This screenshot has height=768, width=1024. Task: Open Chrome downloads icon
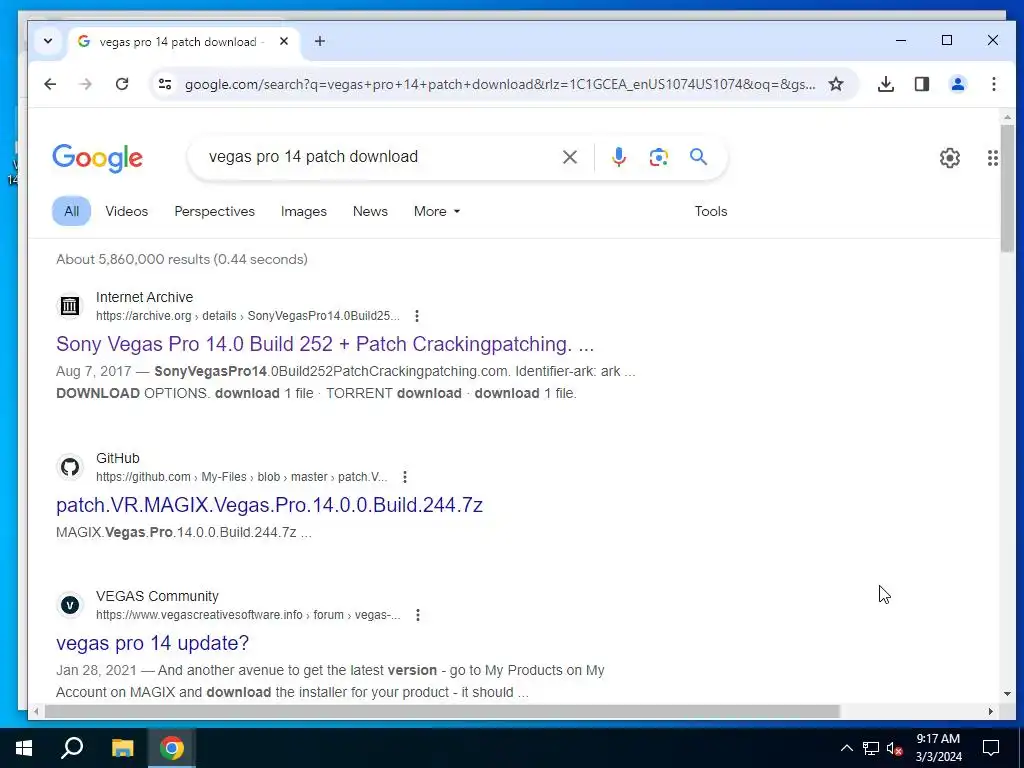click(886, 84)
